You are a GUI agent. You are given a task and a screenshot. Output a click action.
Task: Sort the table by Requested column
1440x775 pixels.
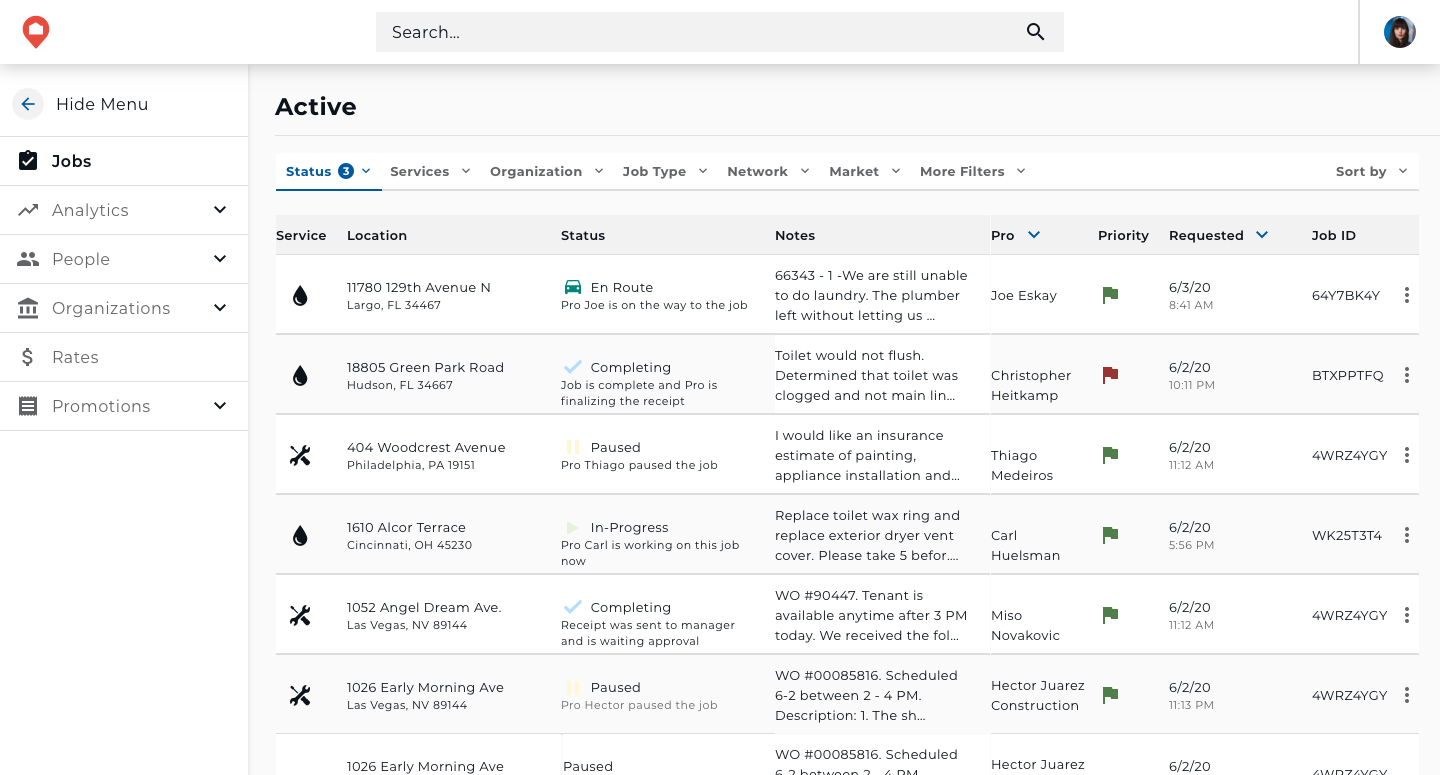point(1262,235)
